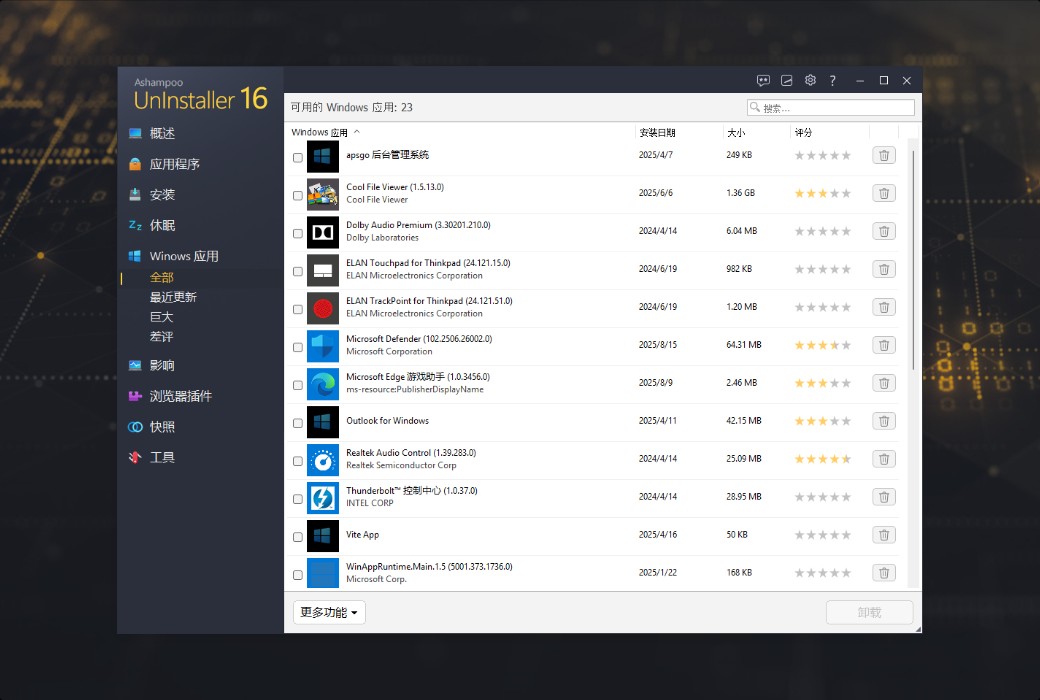The image size is (1040, 700).
Task: Click trash icon for Thunderbolt 控制中心
Action: tap(883, 496)
